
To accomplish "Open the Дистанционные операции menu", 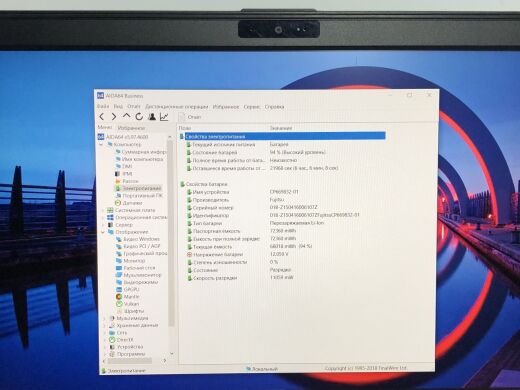I will 177,107.
